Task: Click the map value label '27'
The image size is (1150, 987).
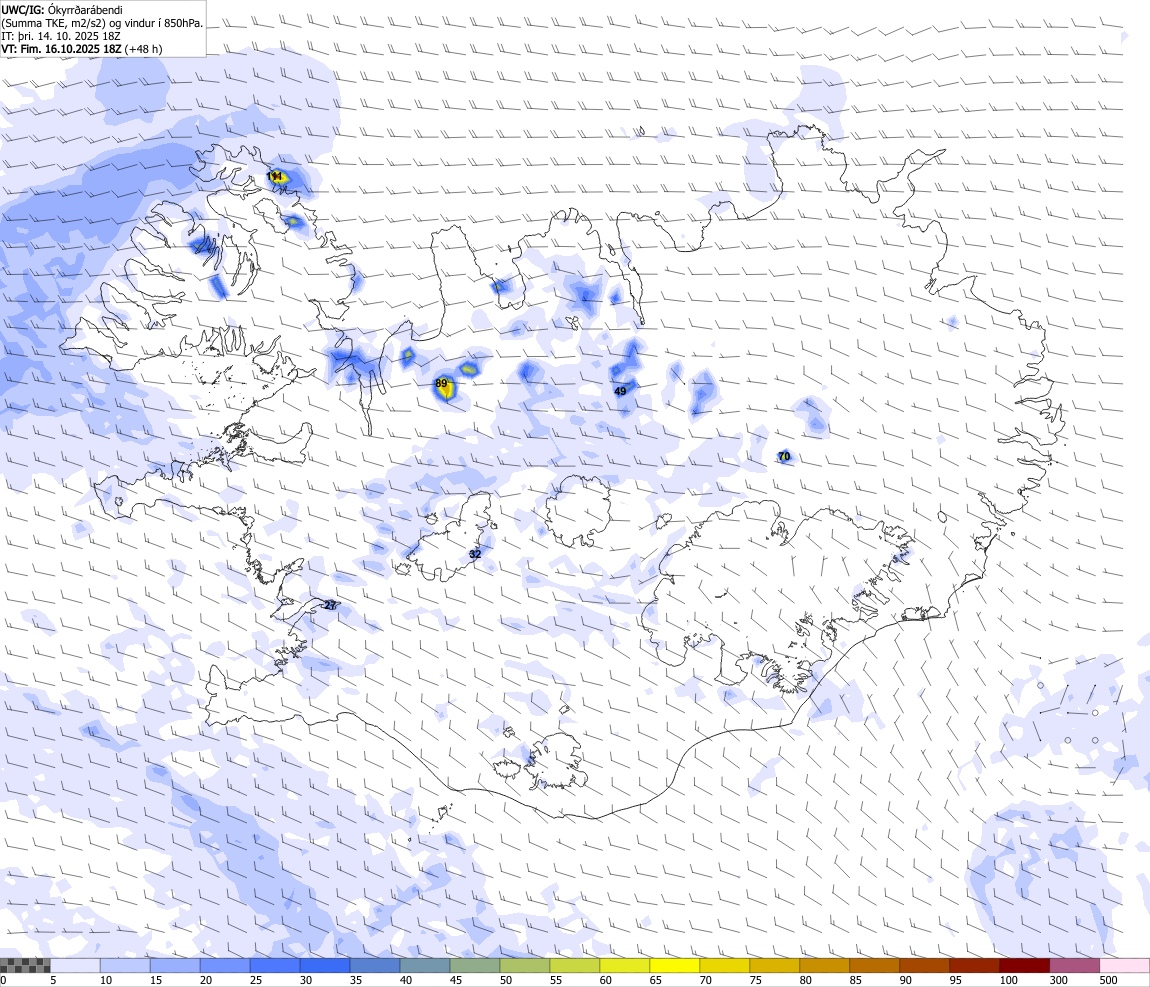Action: click(330, 606)
